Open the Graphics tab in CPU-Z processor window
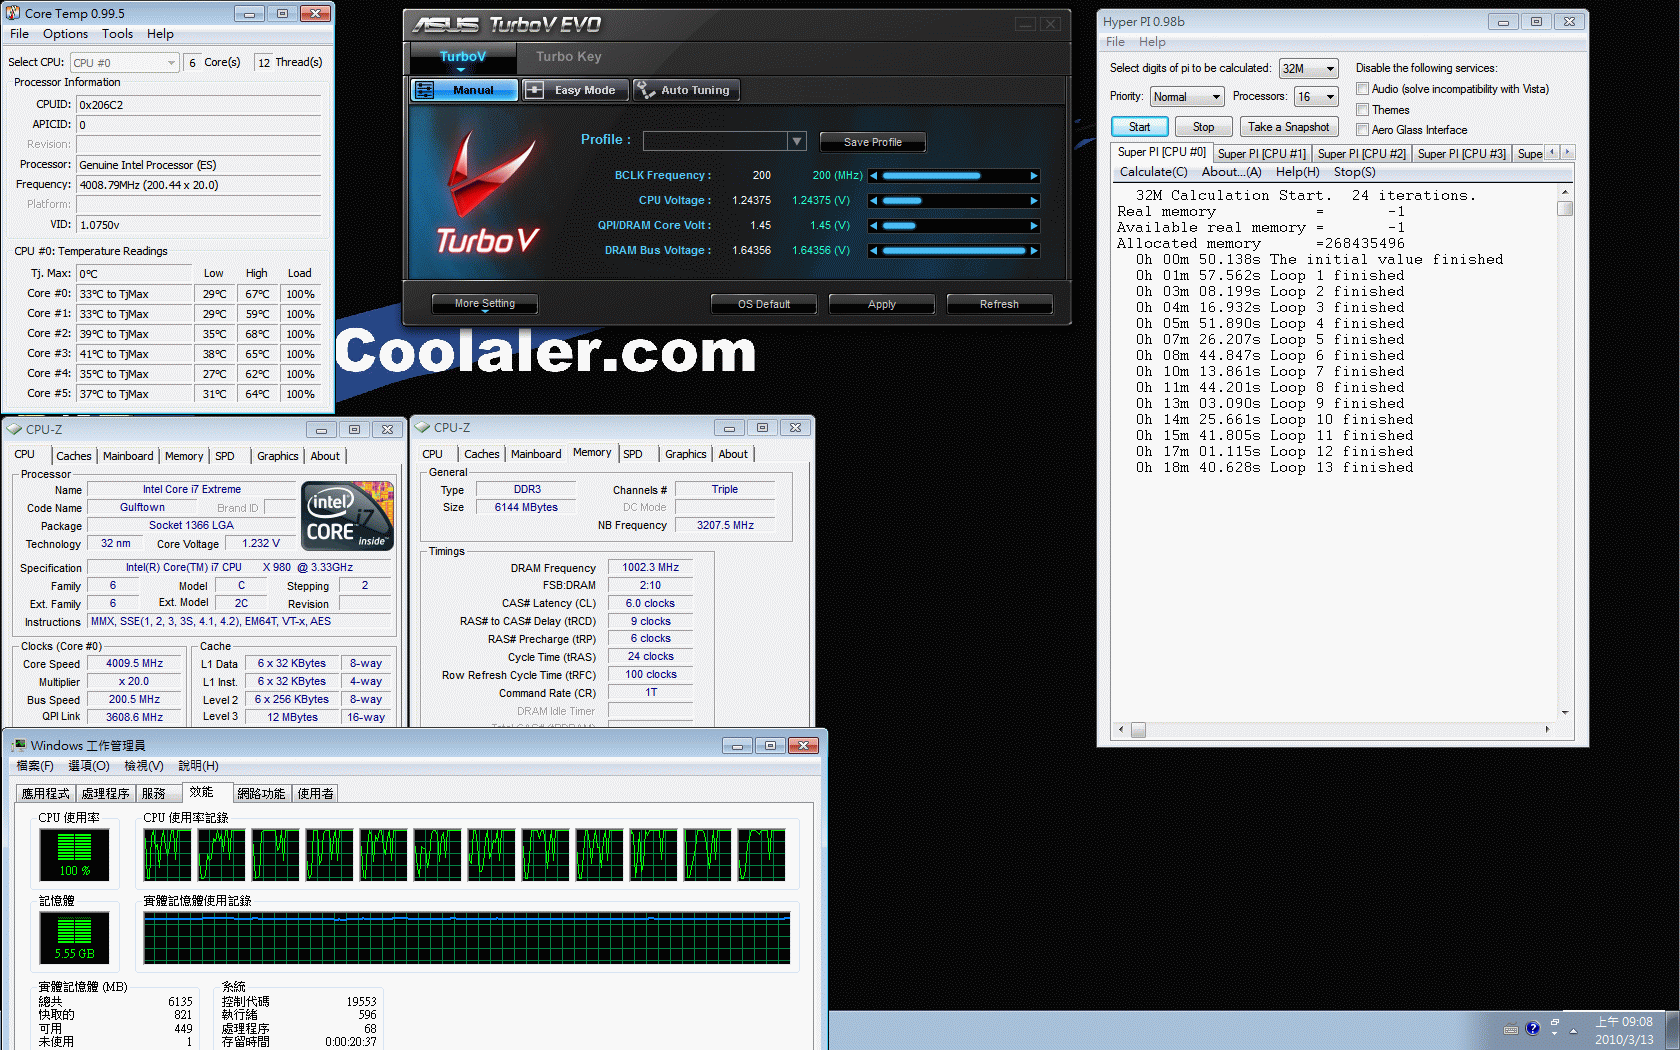This screenshot has height=1050, width=1680. click(x=277, y=456)
